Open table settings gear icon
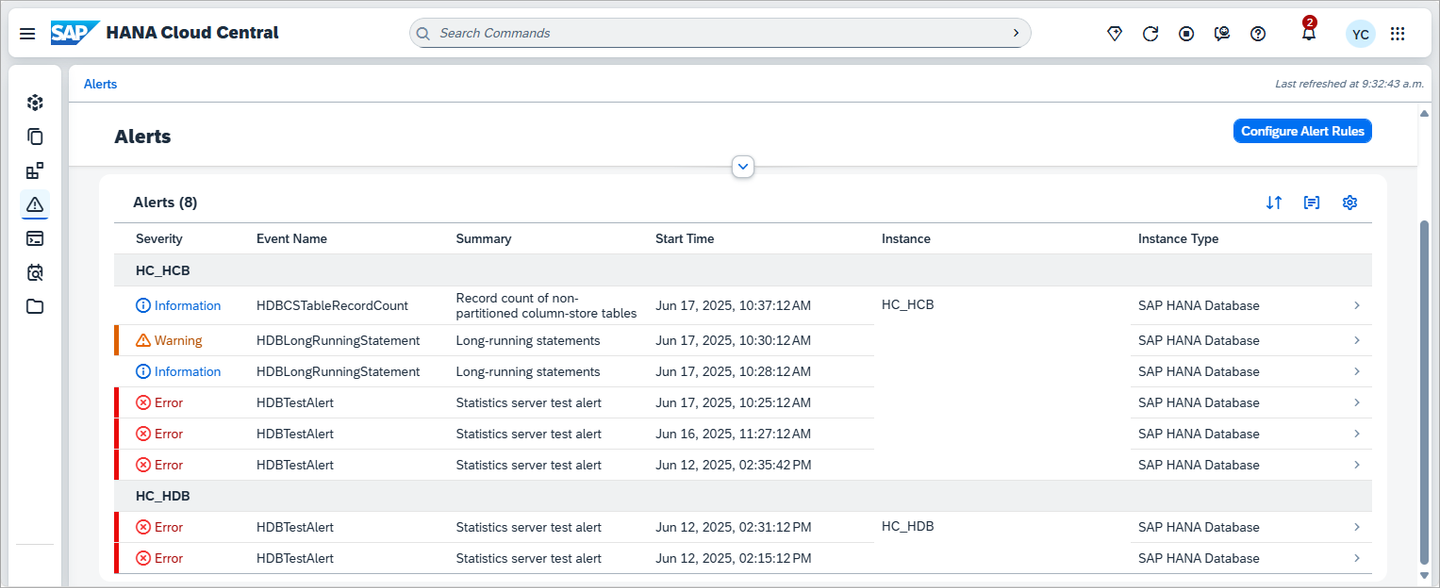This screenshot has height=588, width=1440. [x=1350, y=202]
